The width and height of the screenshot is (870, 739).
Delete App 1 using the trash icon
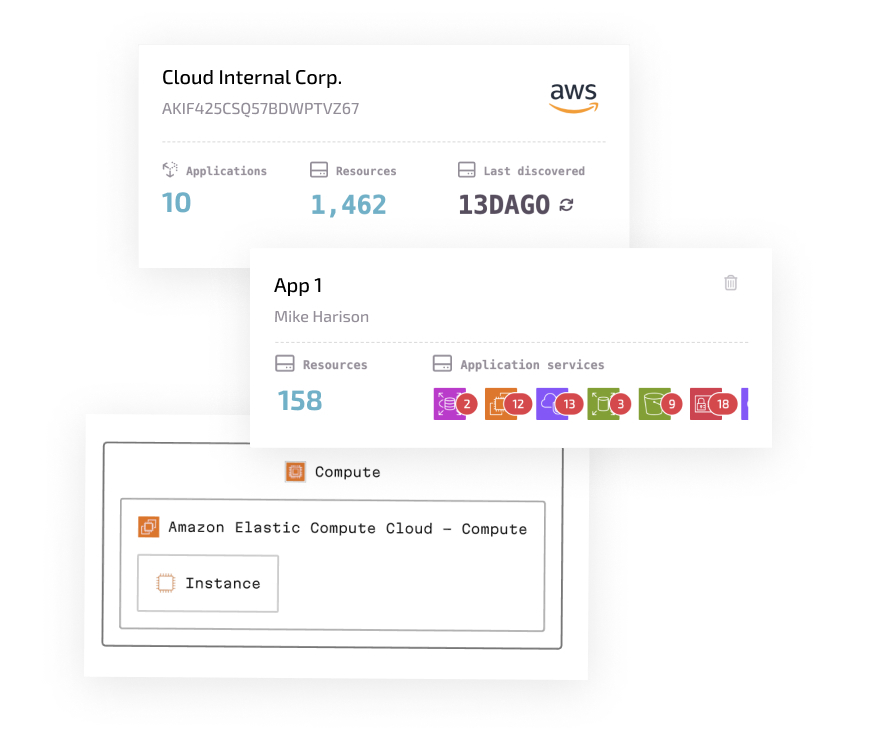tap(731, 283)
